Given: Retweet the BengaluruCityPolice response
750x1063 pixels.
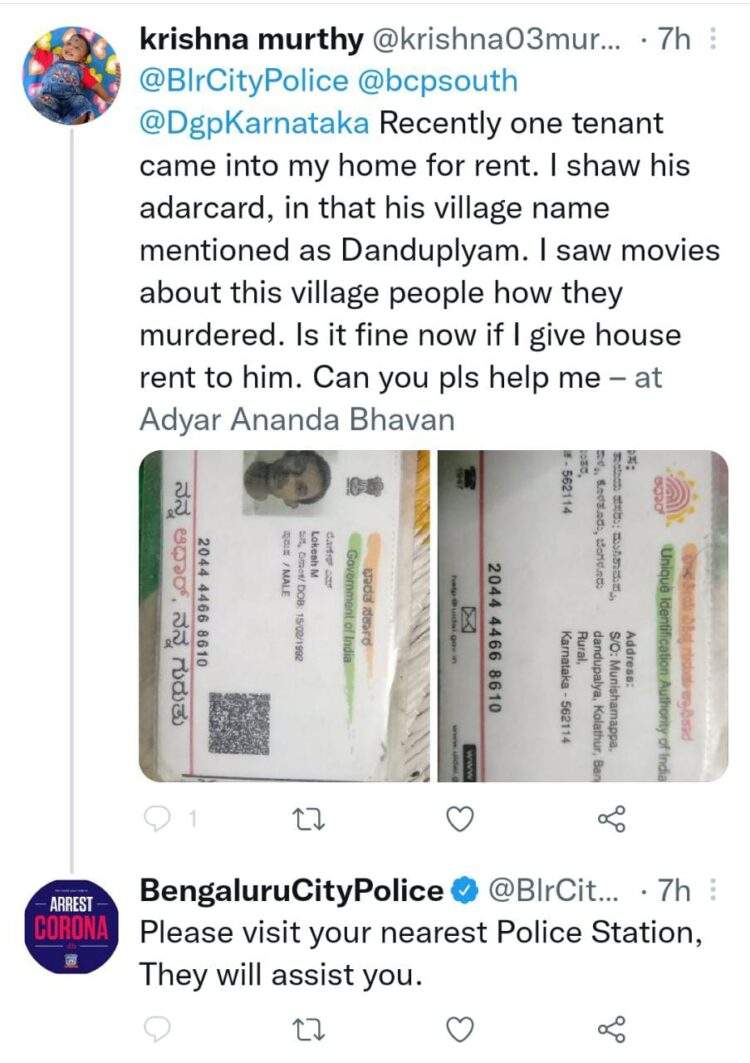Looking at the screenshot, I should click(311, 1029).
